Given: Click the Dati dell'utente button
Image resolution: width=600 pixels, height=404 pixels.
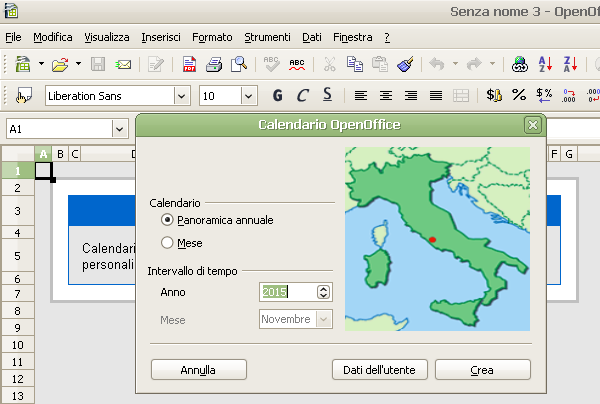Looking at the screenshot, I should (380, 369).
